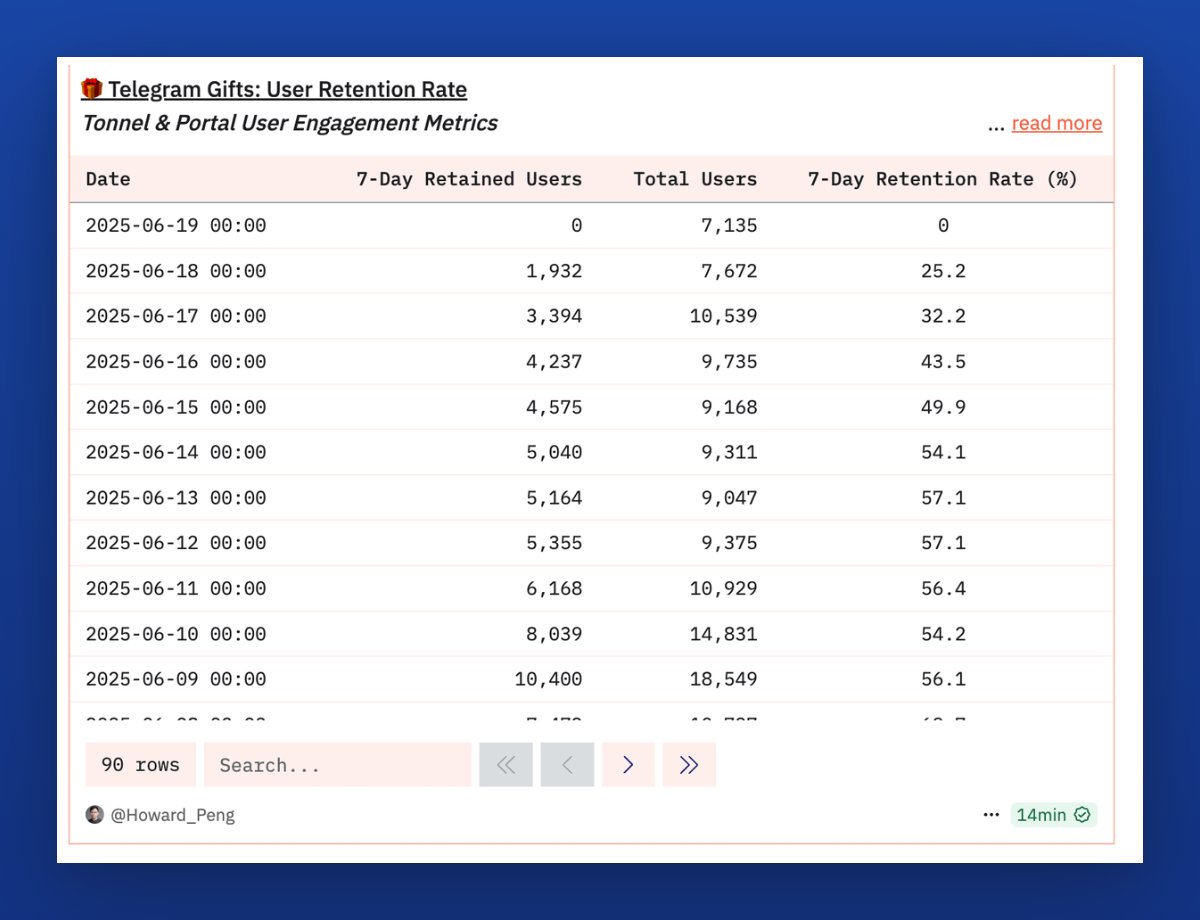Click total users value 9,047
The width and height of the screenshot is (1200, 920).
coord(730,498)
